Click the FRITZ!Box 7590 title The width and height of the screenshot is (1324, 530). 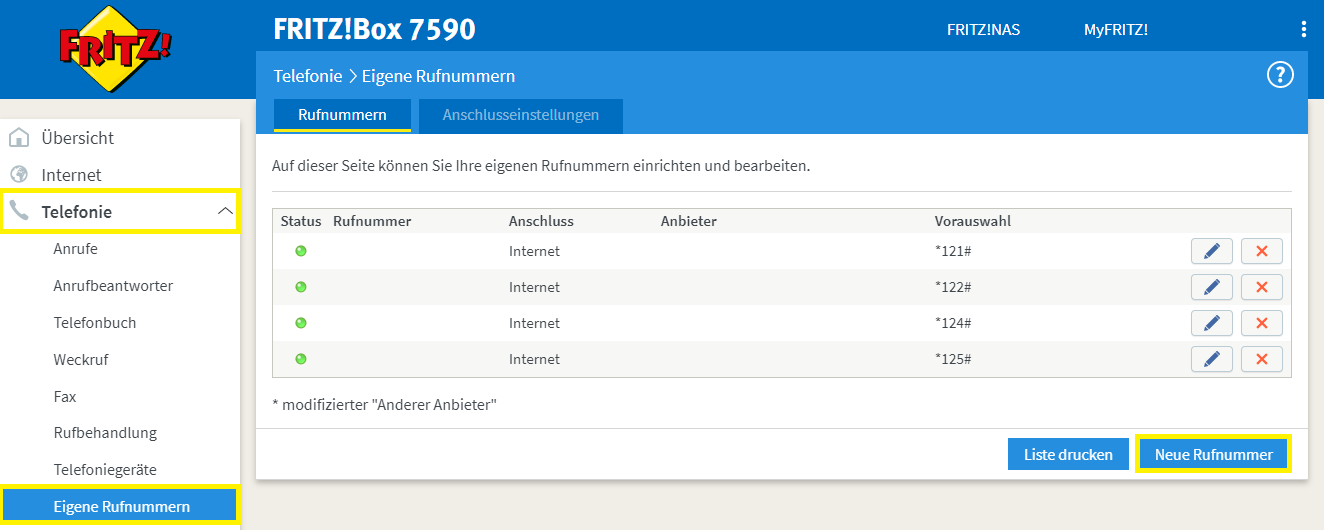coord(374,29)
